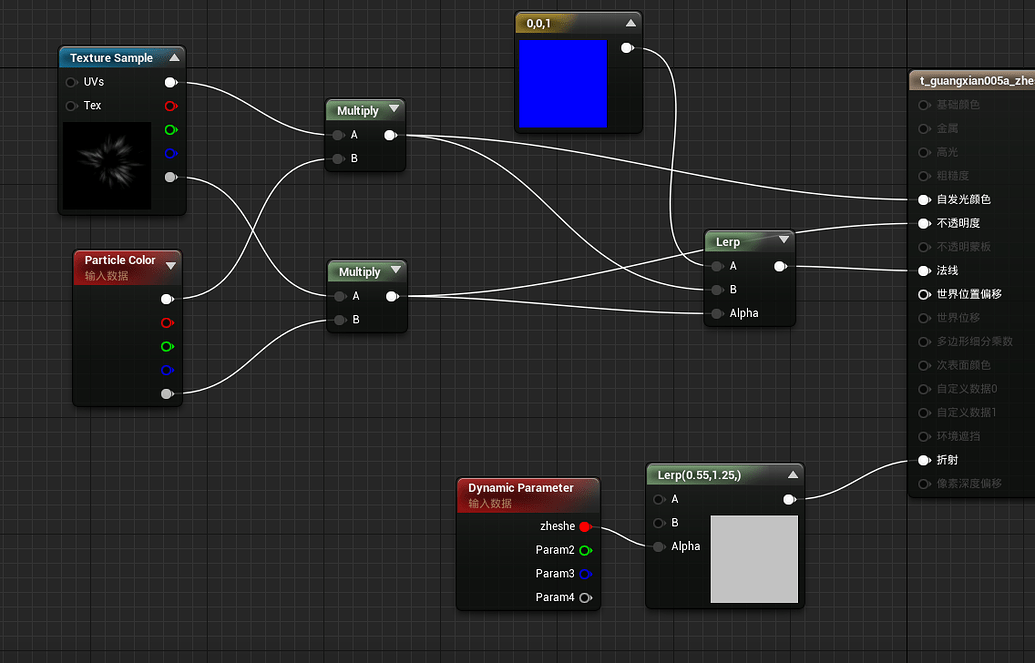Collapse the Texture Sample node header arrow
The width and height of the screenshot is (1035, 663).
175,57
